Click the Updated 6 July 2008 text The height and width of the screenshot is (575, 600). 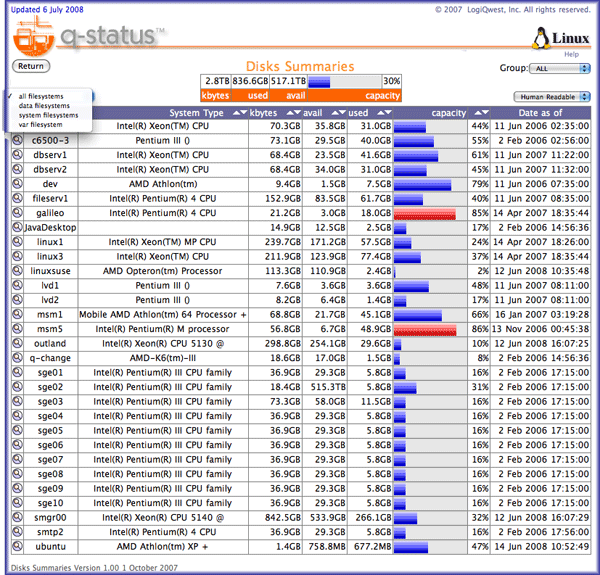[47, 10]
